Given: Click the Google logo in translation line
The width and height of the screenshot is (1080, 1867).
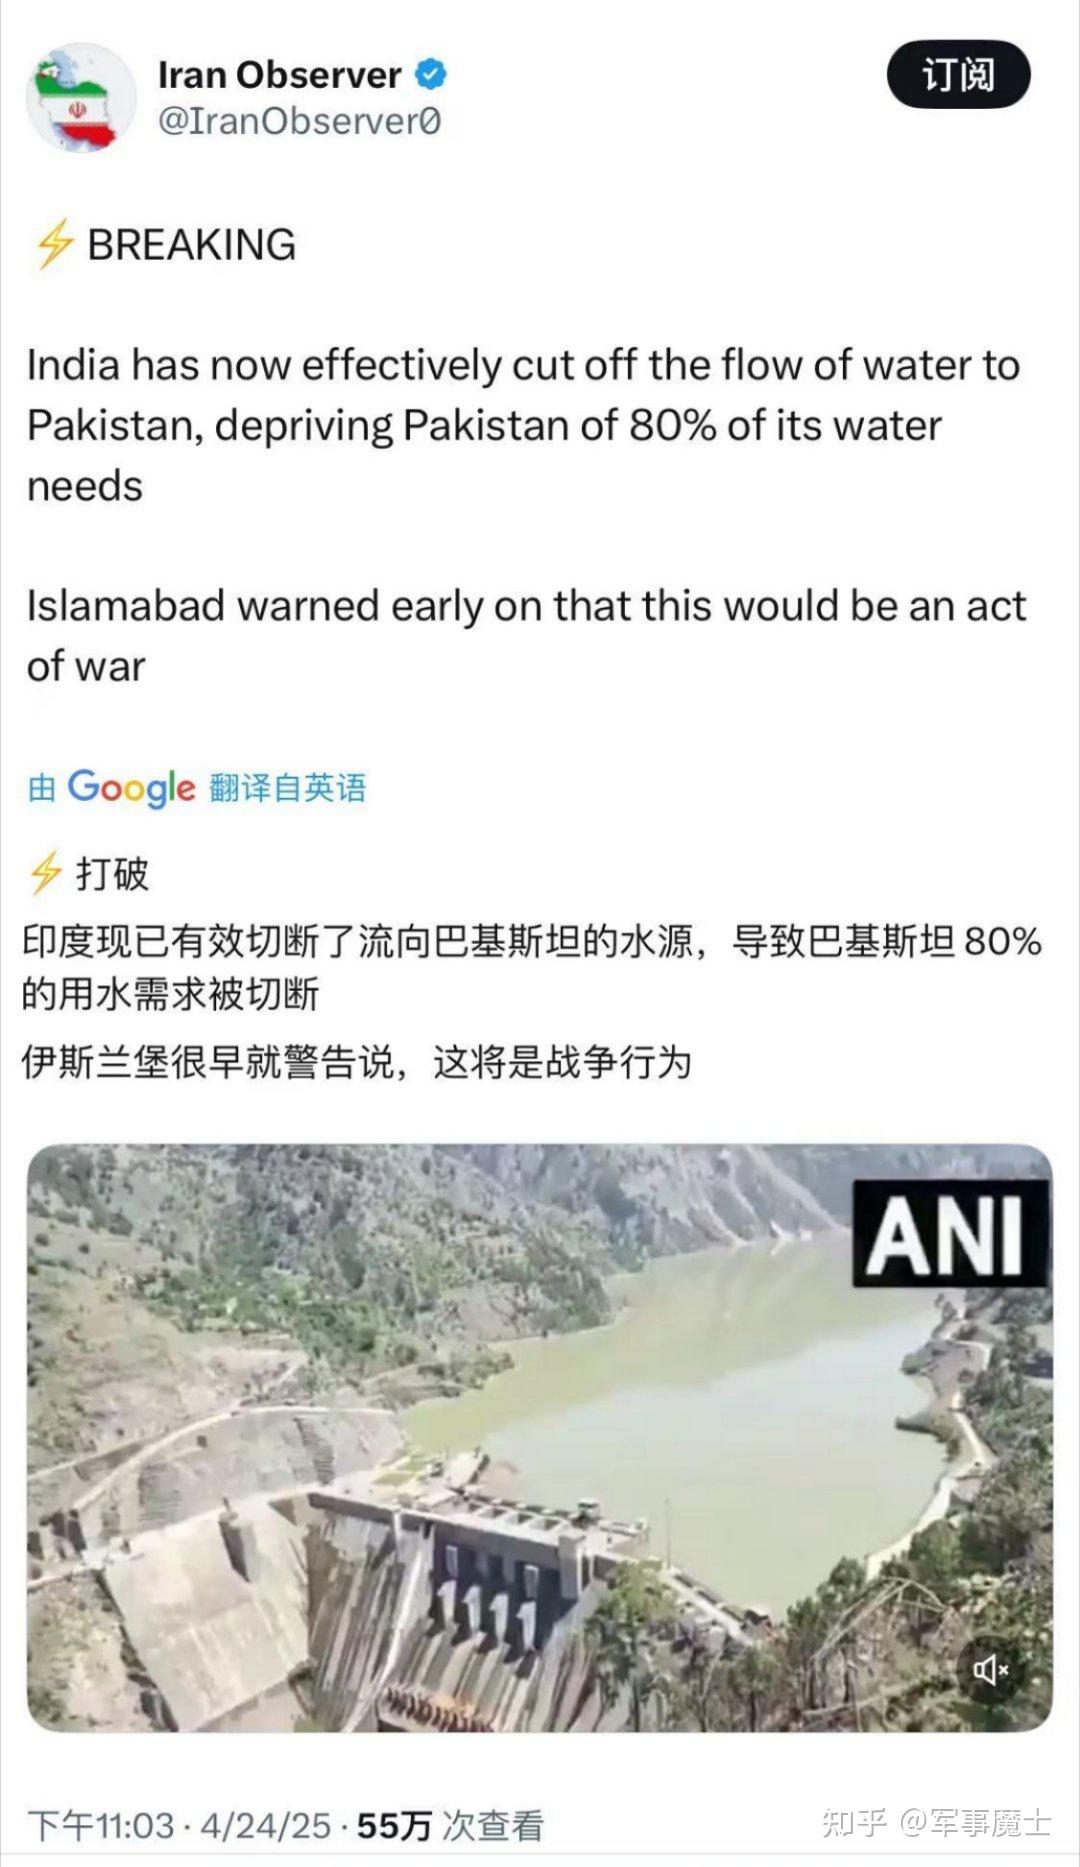Looking at the screenshot, I should click(131, 788).
